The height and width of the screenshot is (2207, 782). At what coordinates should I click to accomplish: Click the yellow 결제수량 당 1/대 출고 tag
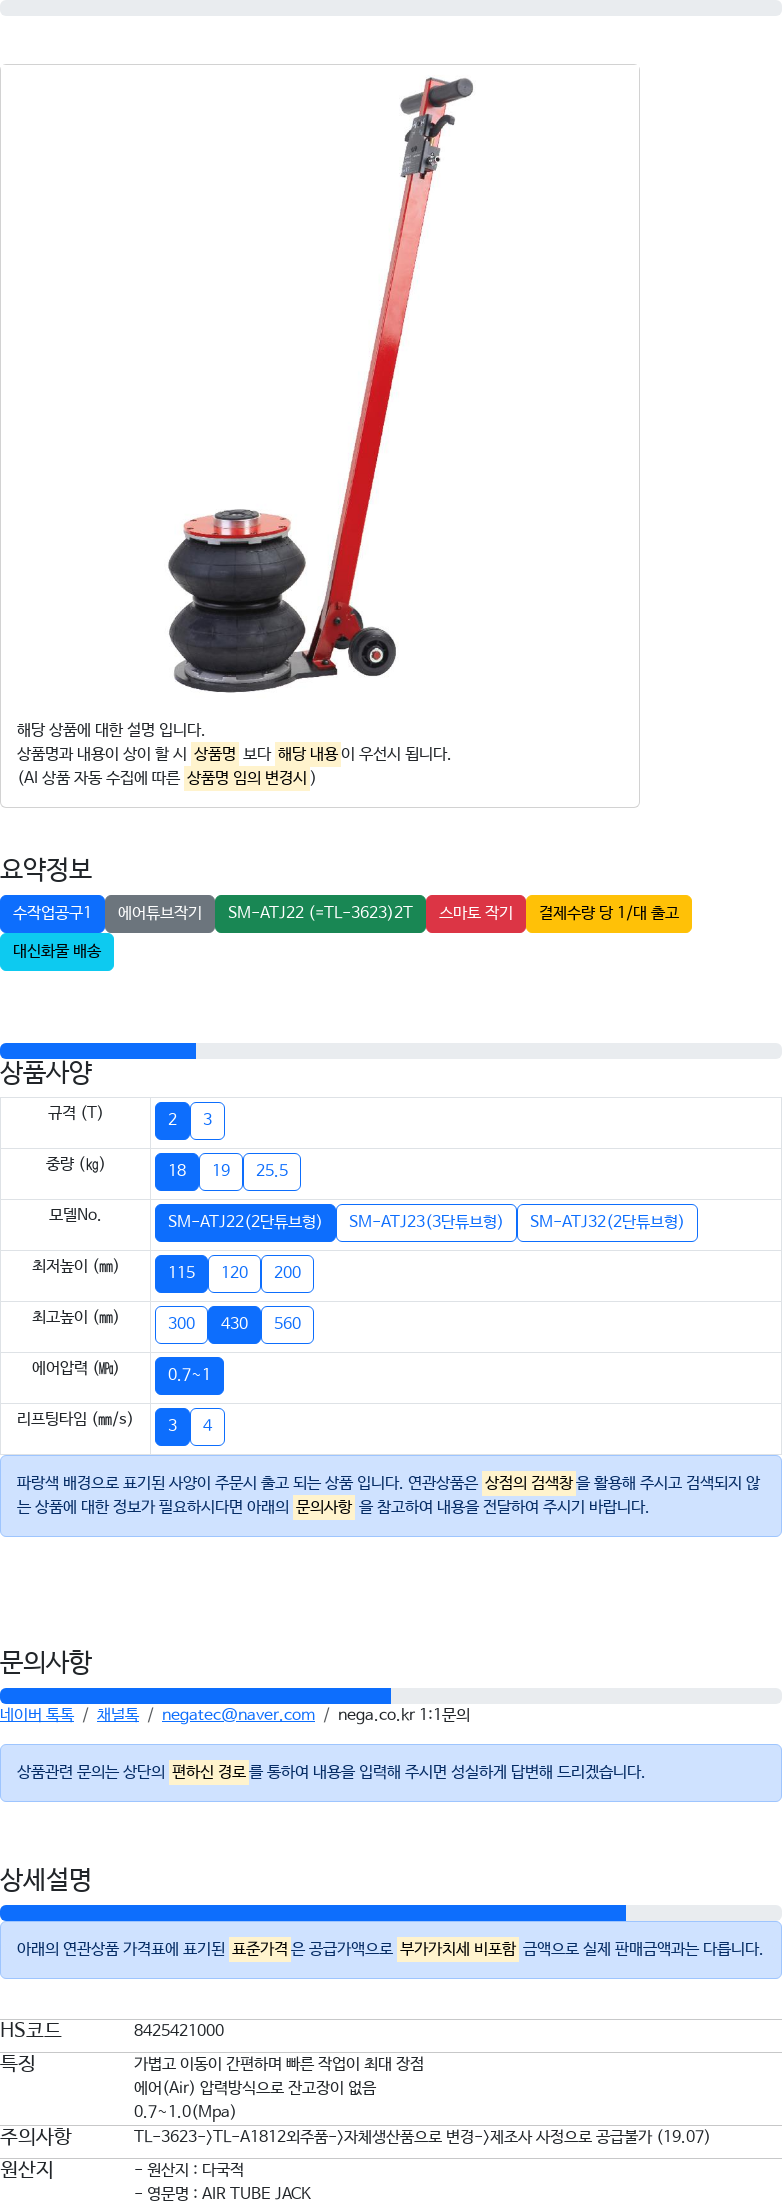click(609, 913)
